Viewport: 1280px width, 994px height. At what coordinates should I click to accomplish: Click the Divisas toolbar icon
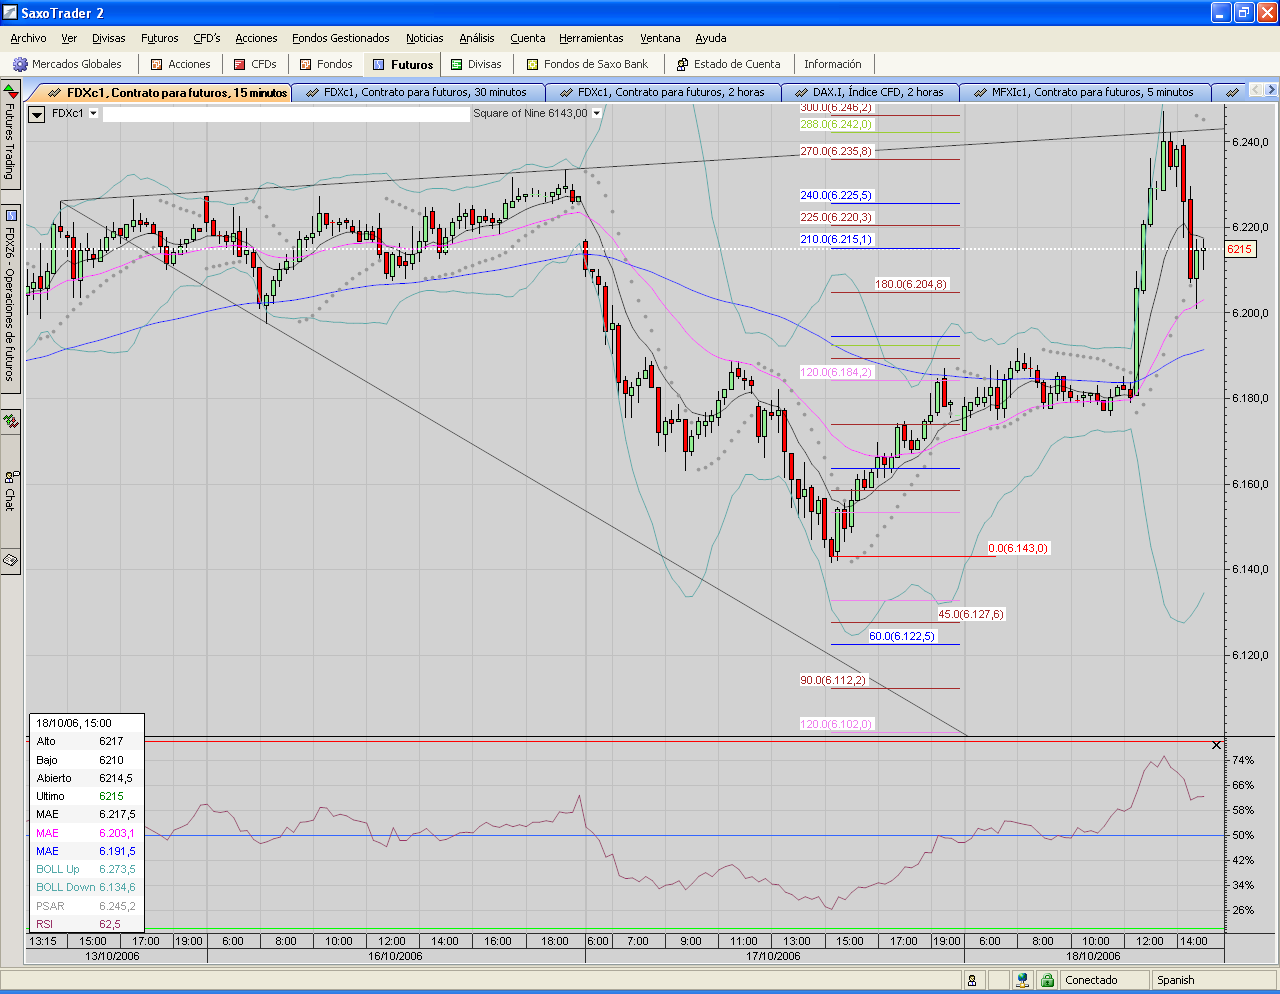[x=457, y=64]
